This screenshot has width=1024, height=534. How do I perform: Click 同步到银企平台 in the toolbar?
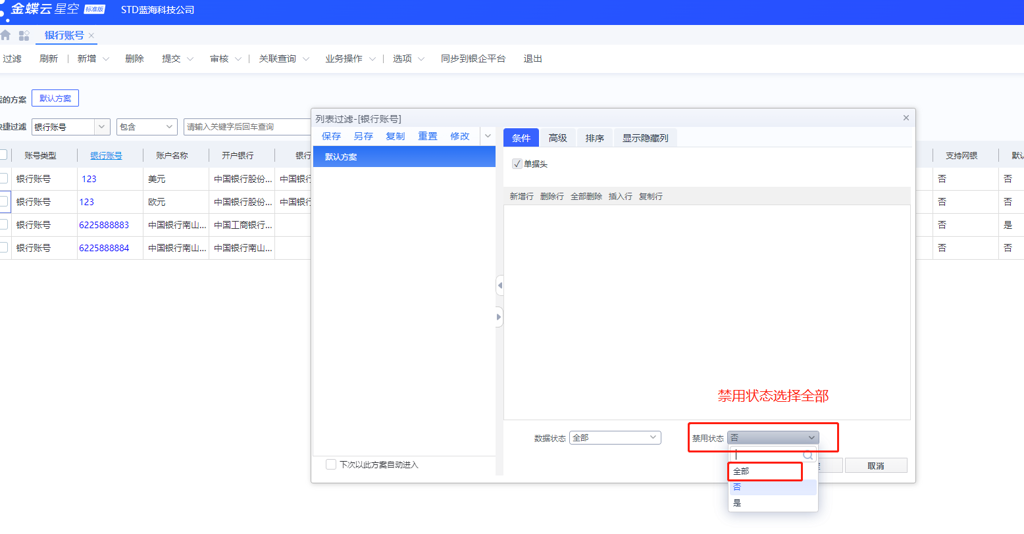point(473,59)
